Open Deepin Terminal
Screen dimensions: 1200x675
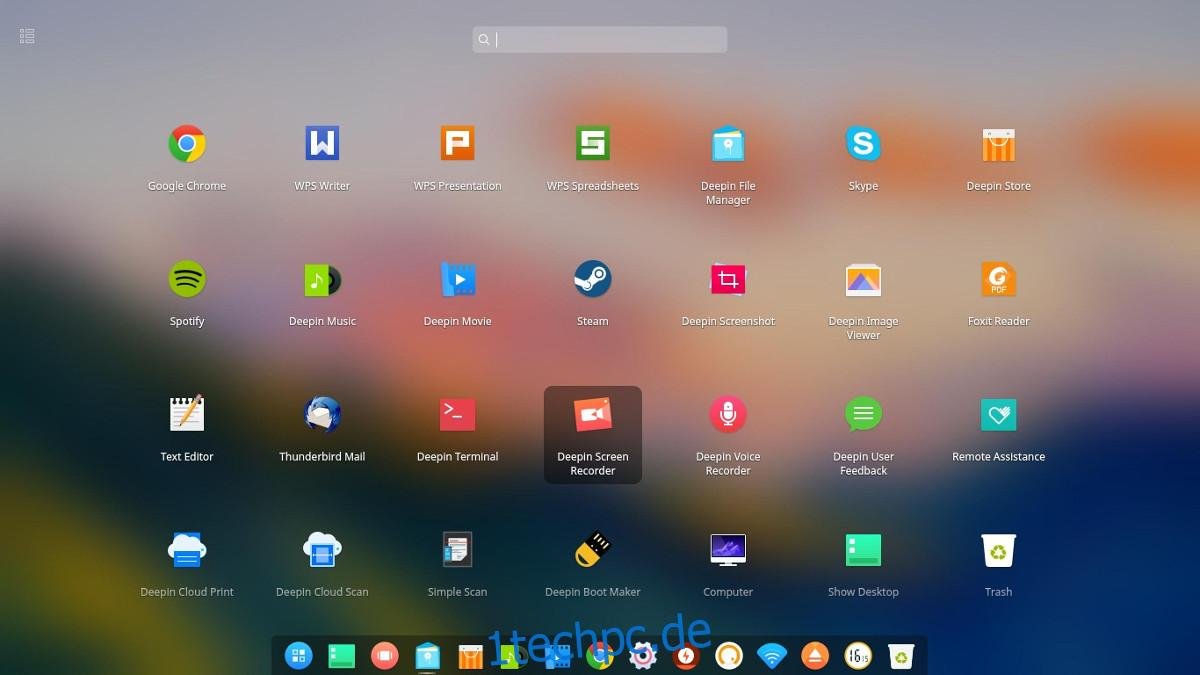pyautogui.click(x=457, y=413)
